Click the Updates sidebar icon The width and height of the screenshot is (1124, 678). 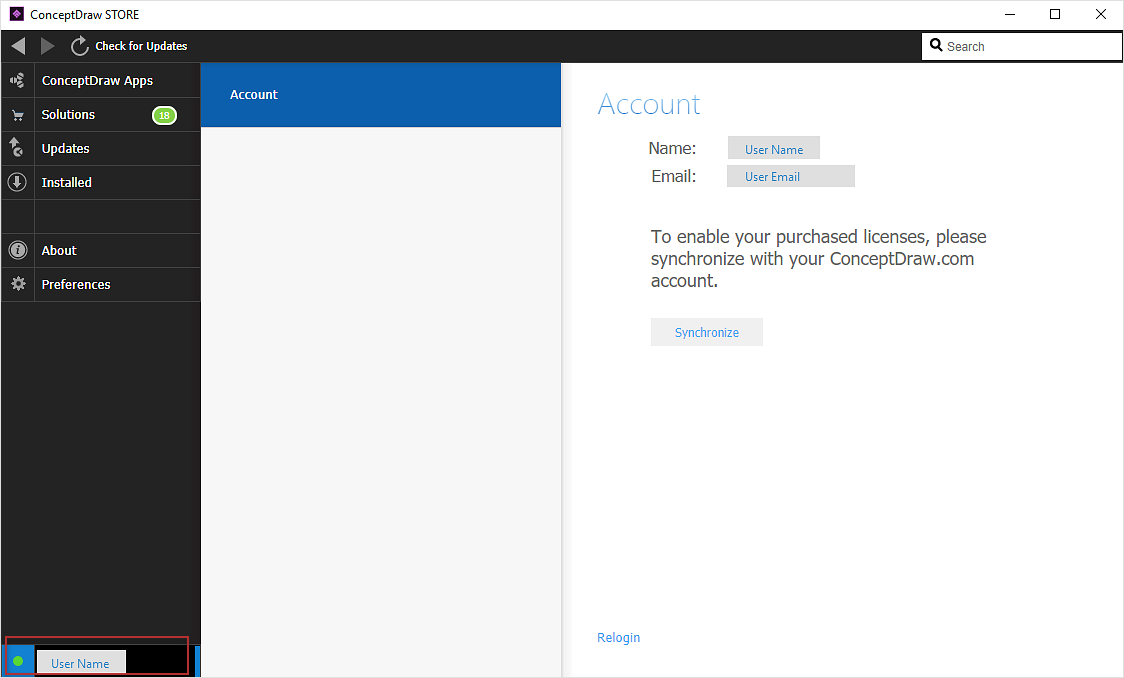[16, 148]
